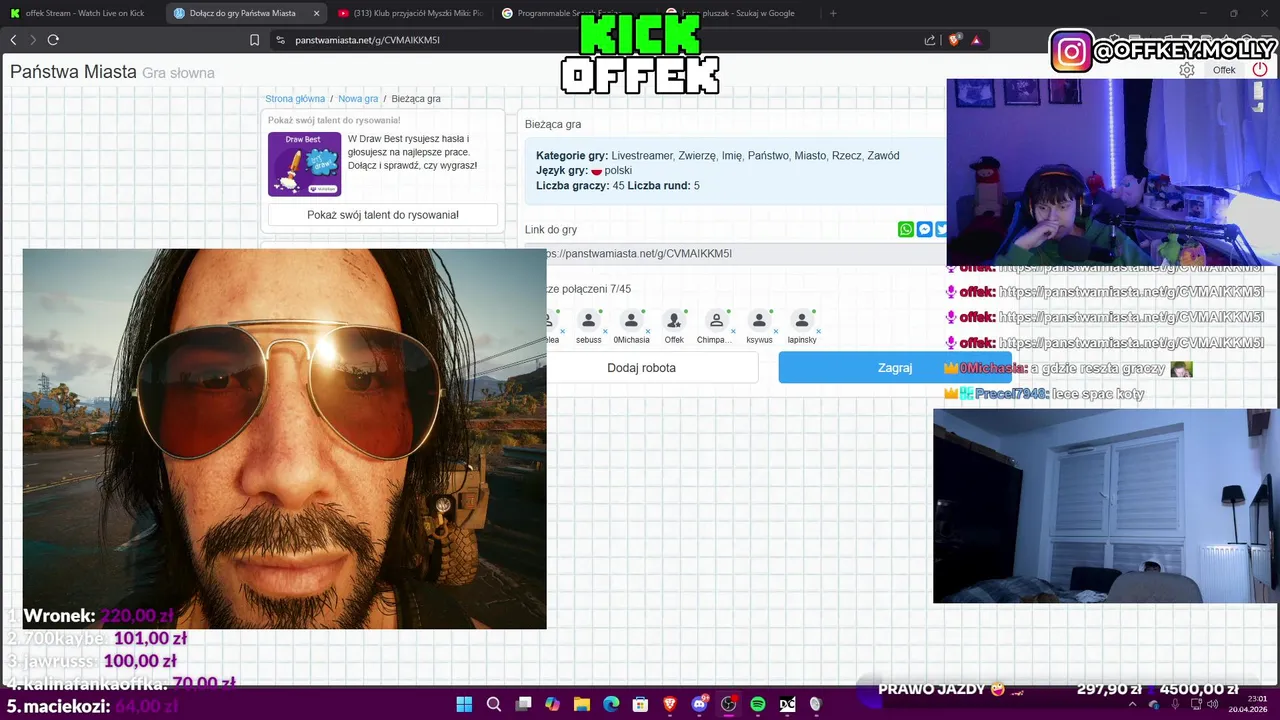Screen dimensions: 1280x720
Task: Go back with the browser back arrow
Action: (x=13, y=40)
